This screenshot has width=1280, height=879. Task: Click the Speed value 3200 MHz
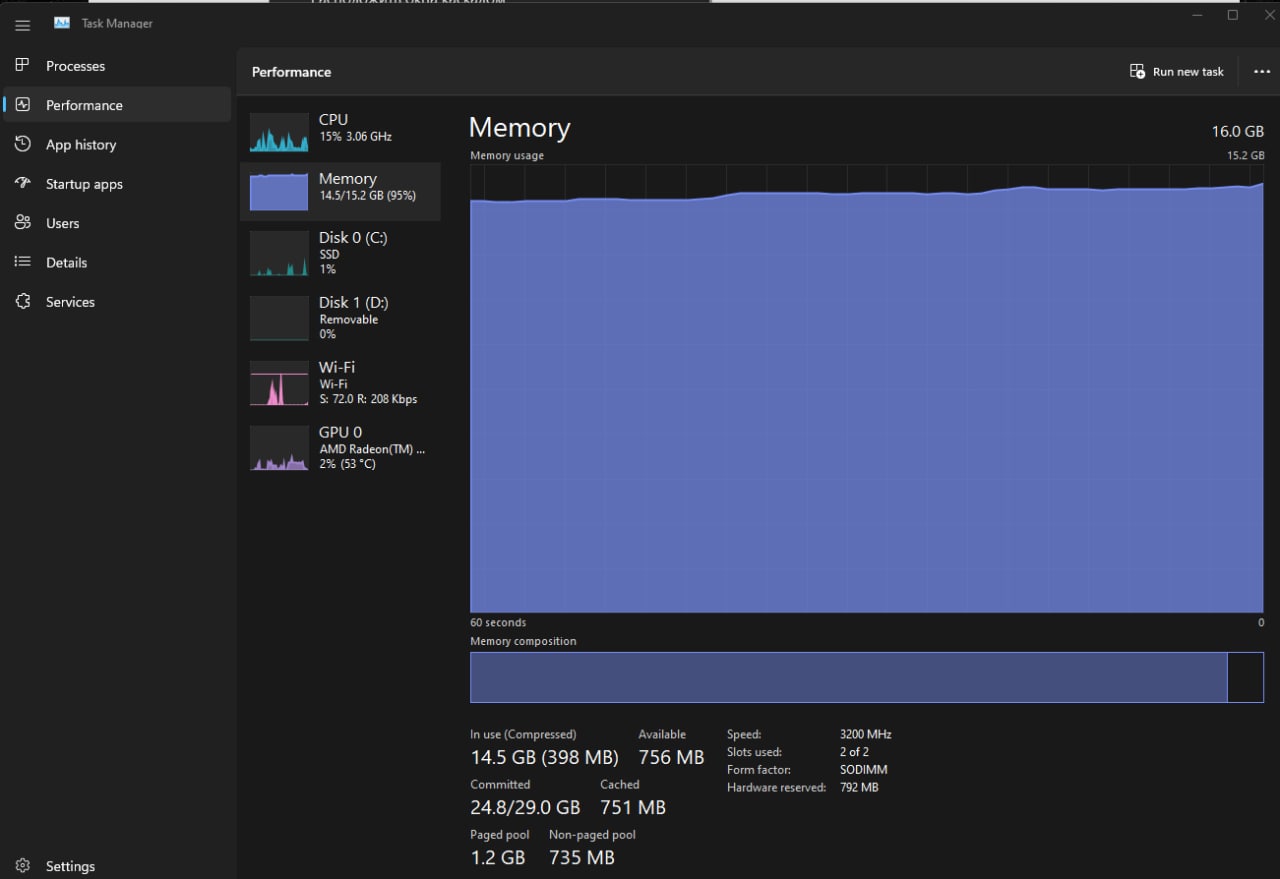coord(865,734)
